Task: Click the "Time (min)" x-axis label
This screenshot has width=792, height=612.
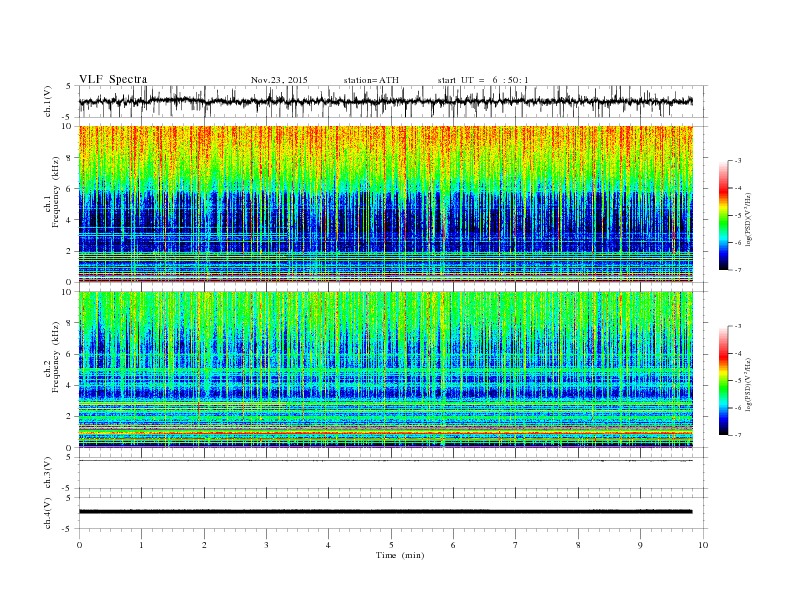Action: coord(400,555)
